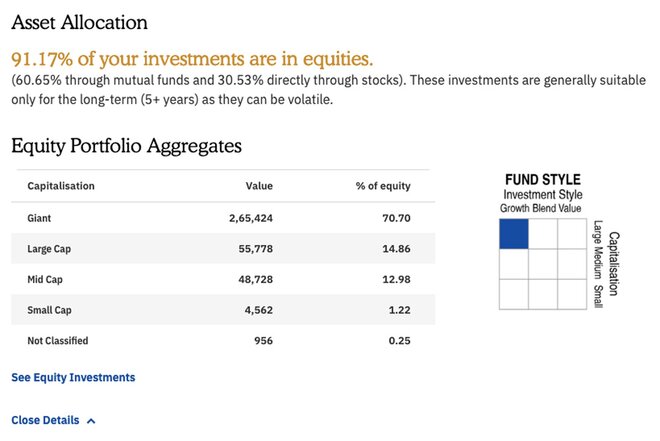
Task: Select the Giant capitalisation row
Action: coord(223,217)
